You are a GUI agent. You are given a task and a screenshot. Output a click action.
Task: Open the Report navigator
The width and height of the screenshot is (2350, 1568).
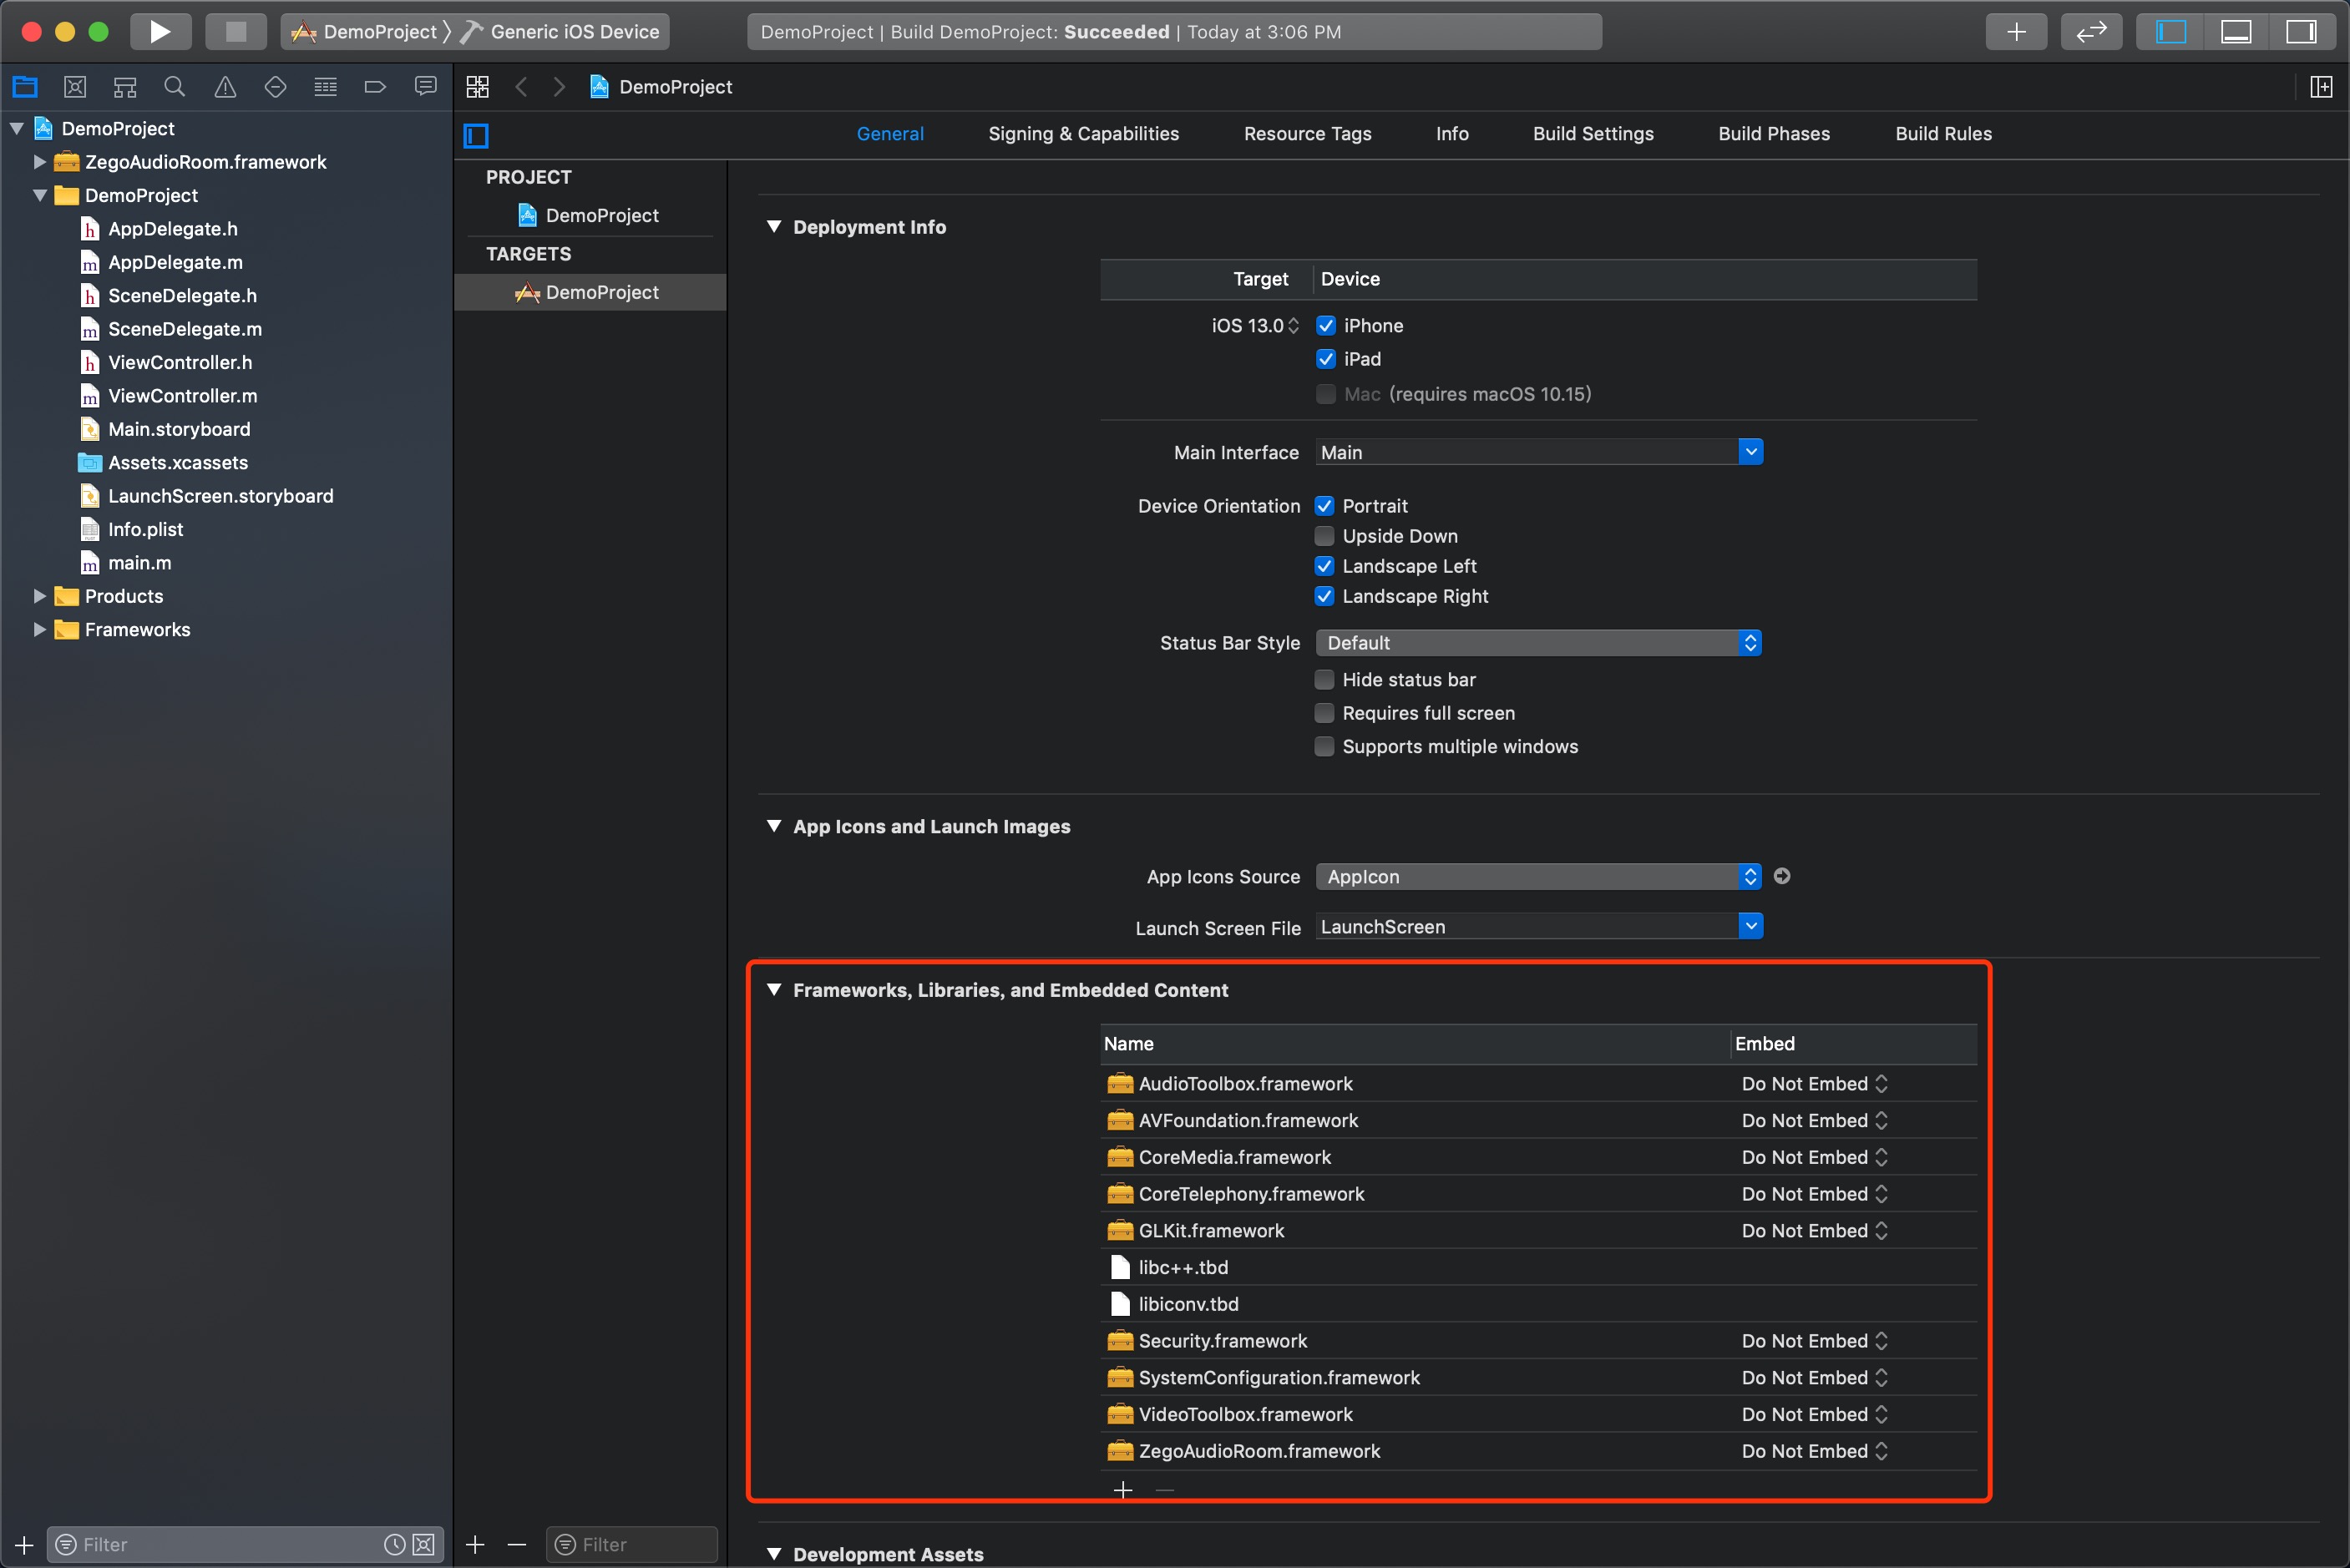tap(426, 87)
